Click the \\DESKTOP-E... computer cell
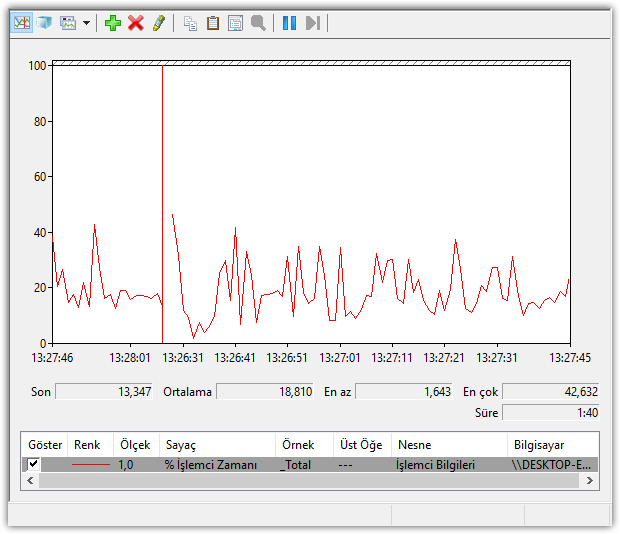The image size is (620, 534). [551, 465]
